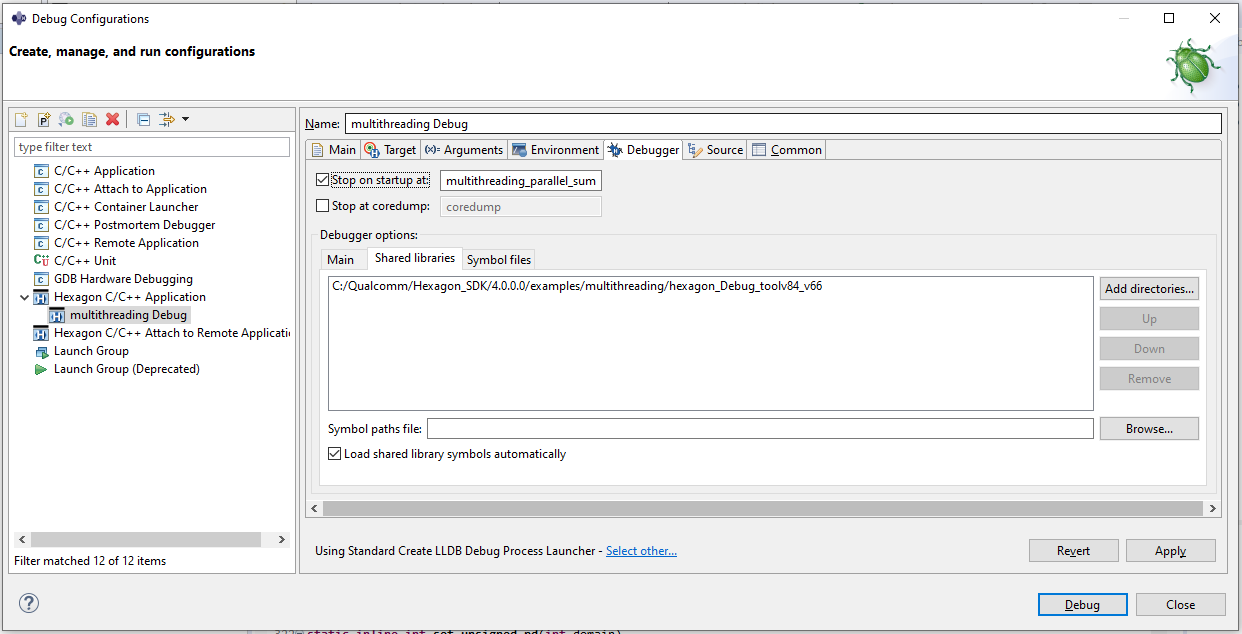Click the Select other... link
This screenshot has width=1242, height=634.
click(641, 551)
